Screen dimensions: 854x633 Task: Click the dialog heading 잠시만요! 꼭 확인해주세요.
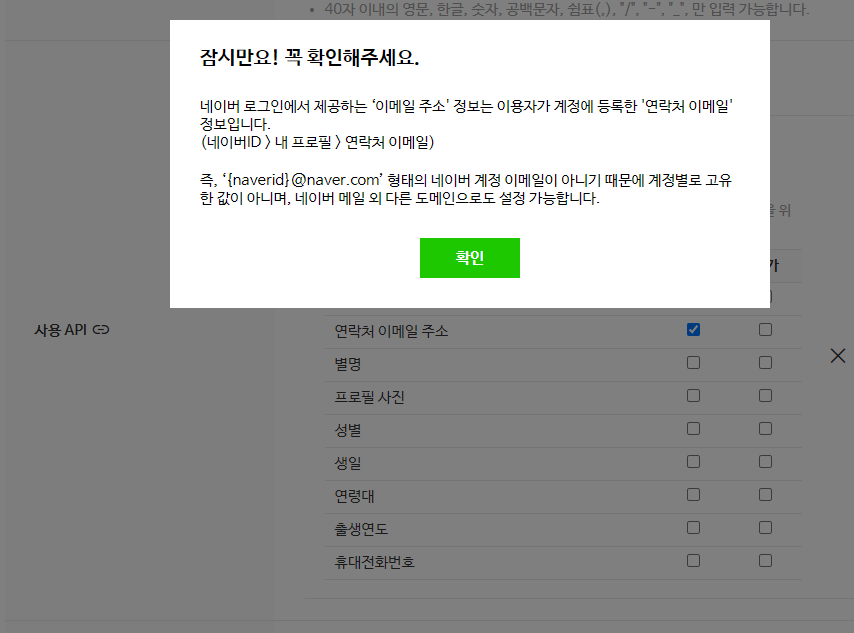click(309, 57)
